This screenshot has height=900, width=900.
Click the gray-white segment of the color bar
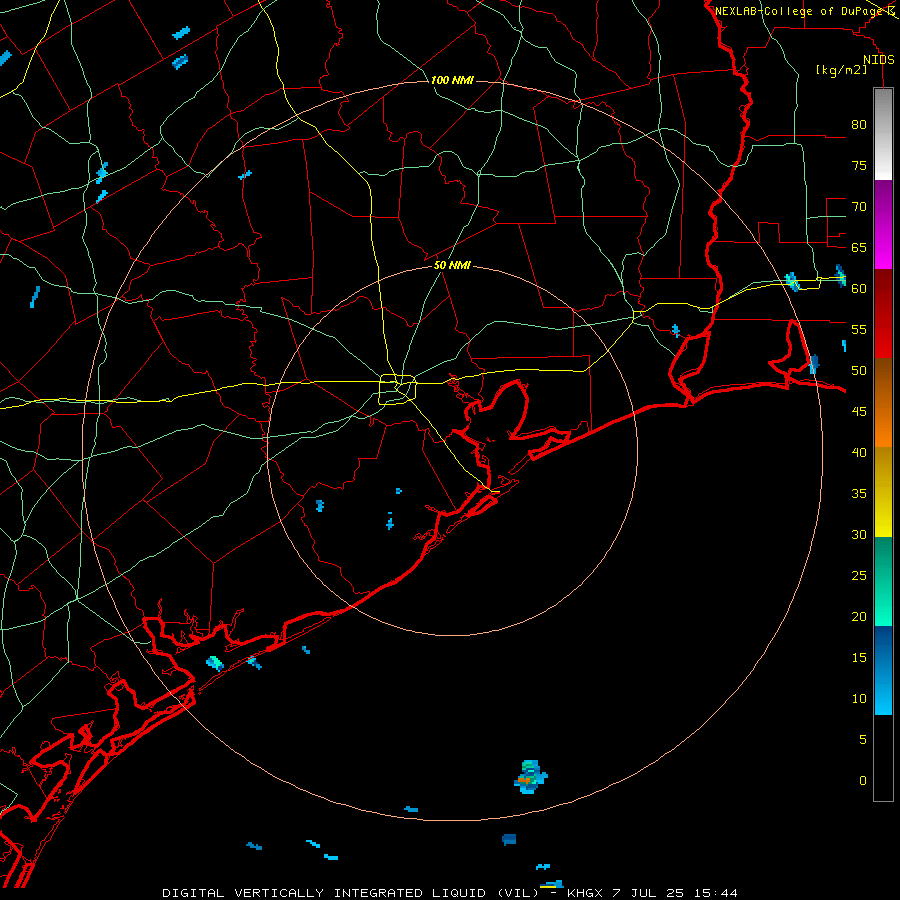(883, 134)
